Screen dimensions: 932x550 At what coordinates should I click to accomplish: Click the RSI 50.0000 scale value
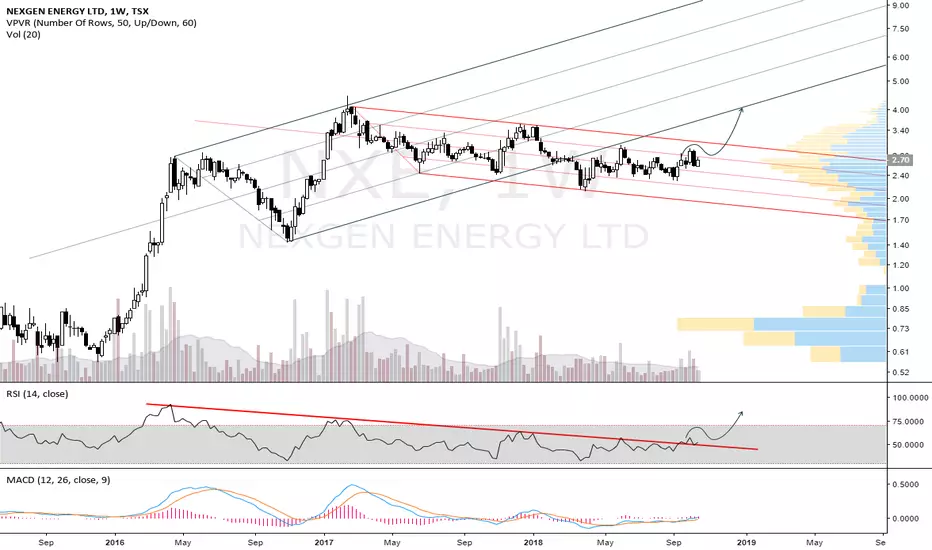coord(909,445)
